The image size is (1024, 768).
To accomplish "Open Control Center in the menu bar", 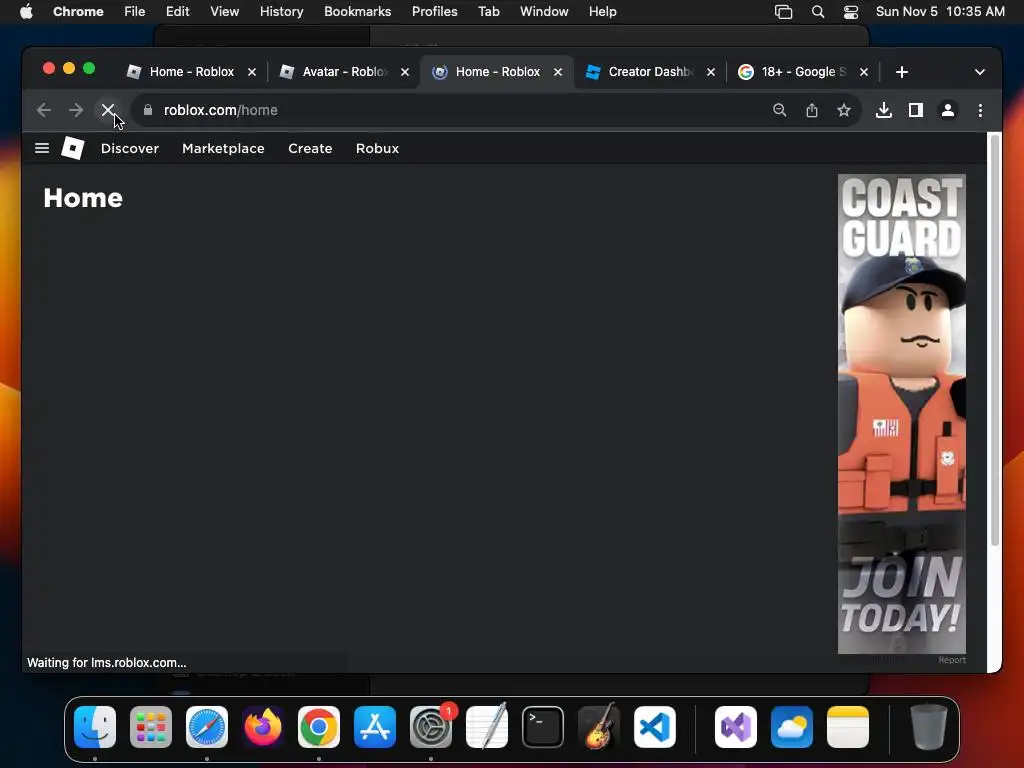I will tap(850, 12).
